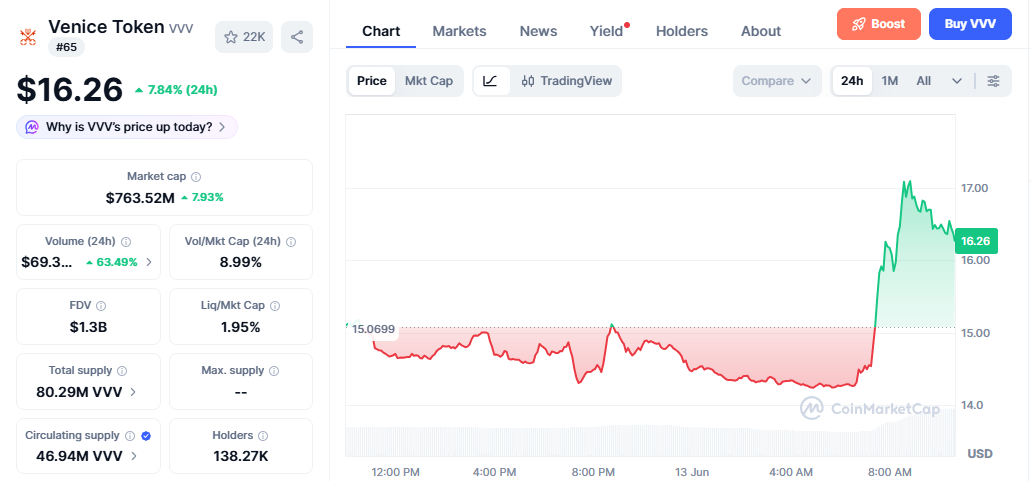Expand Circulating supply details chevron
Screen dimensions: 1031x481
tap(133, 455)
